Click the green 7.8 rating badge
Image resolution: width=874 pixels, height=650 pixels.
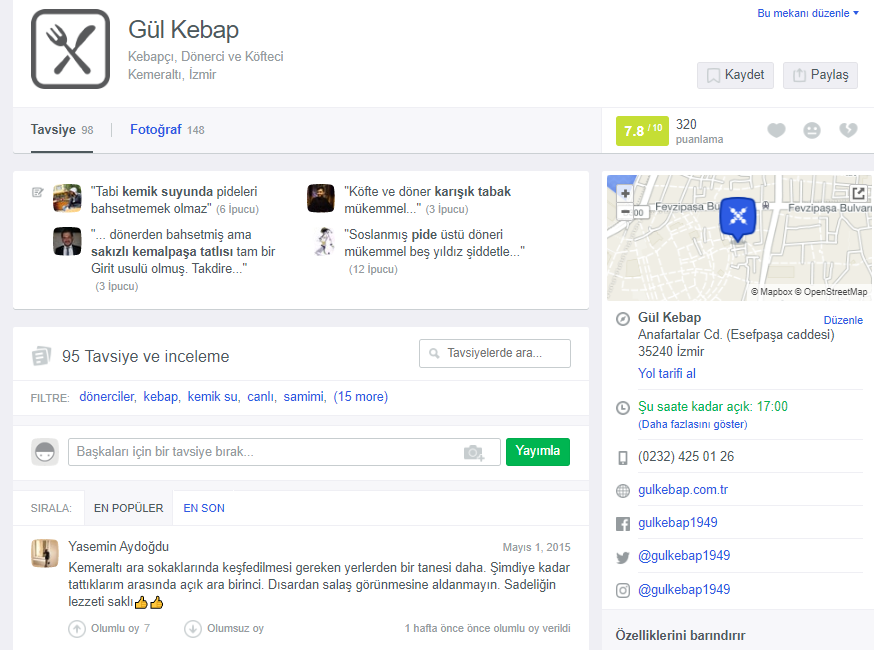tap(641, 131)
